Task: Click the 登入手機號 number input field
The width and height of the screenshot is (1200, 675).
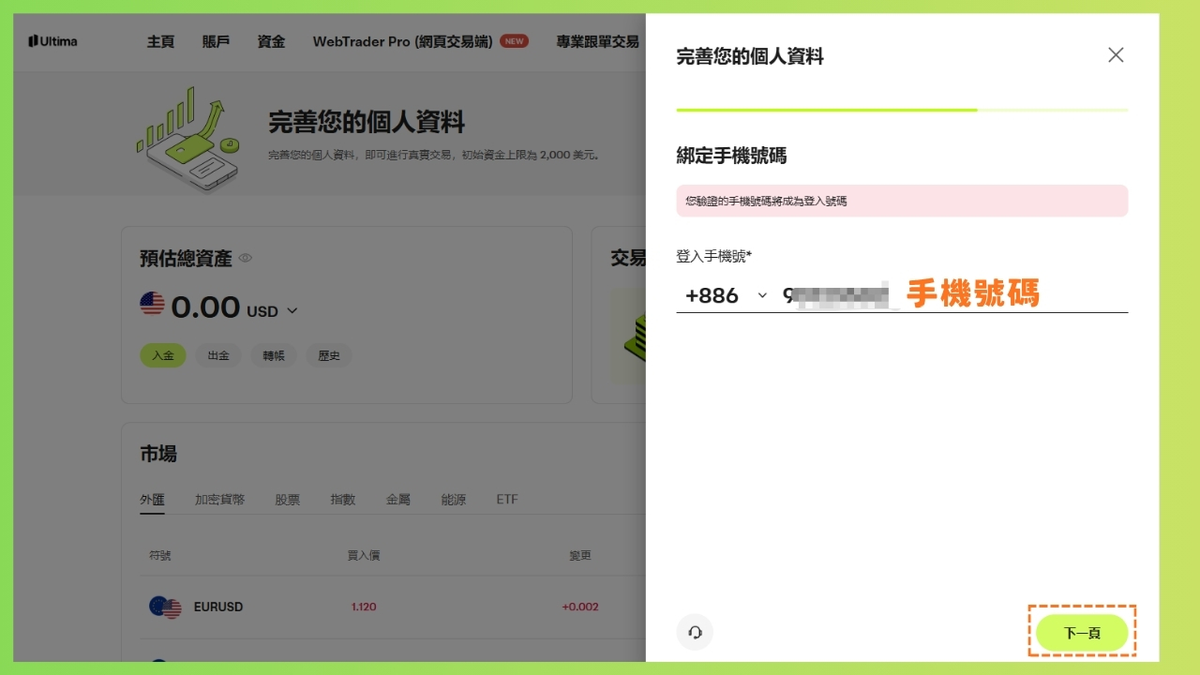Action: (954, 296)
